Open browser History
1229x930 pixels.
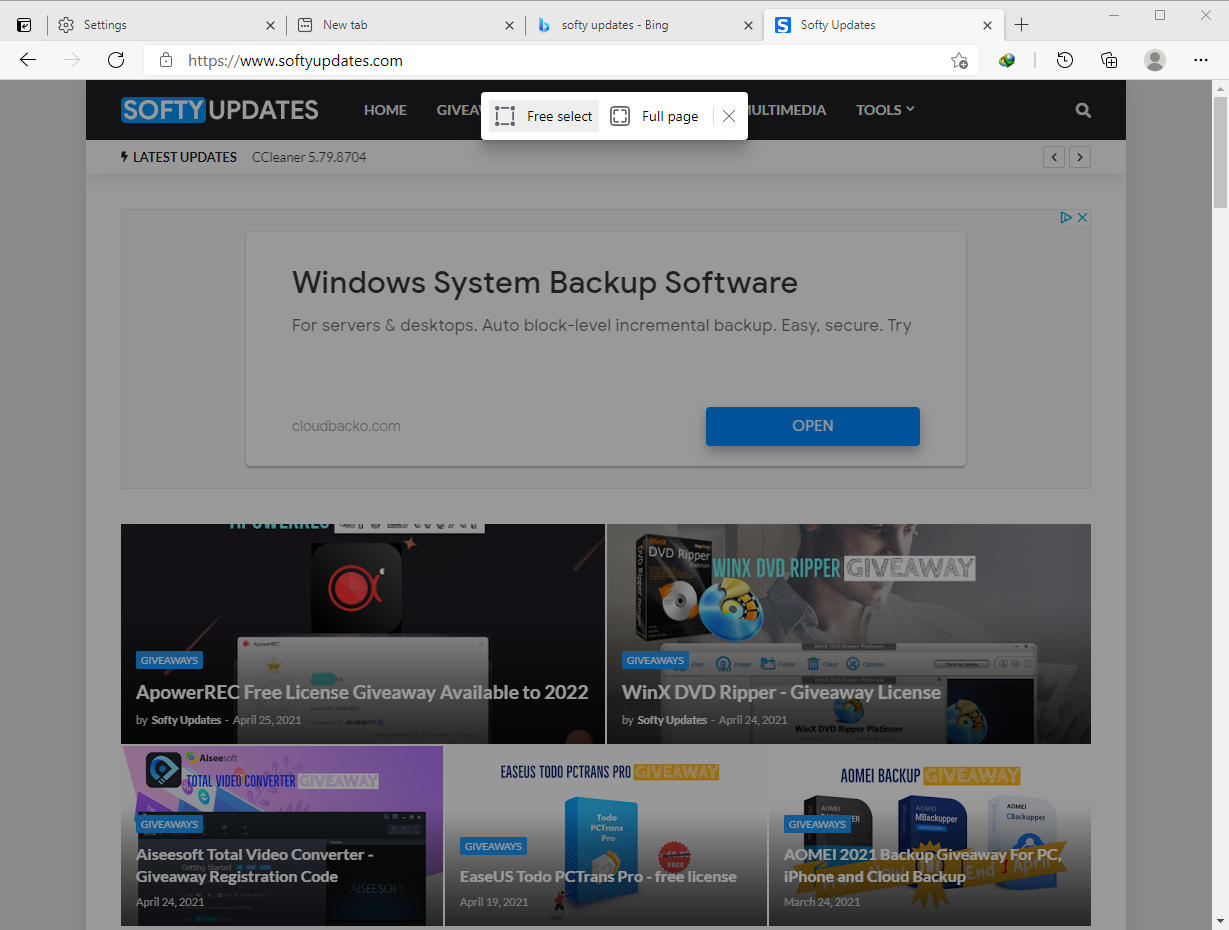coord(1065,60)
